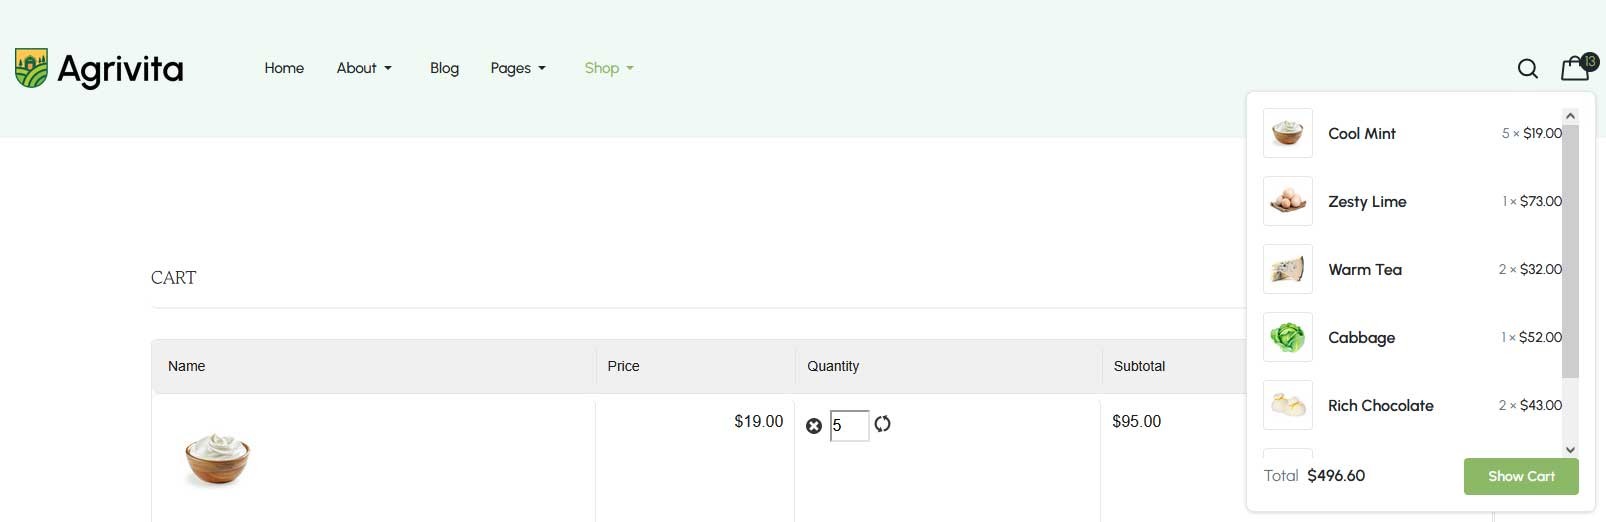Image resolution: width=1606 pixels, height=522 pixels.
Task: Click the mini cart scrollbar down arrow
Action: click(x=1570, y=450)
